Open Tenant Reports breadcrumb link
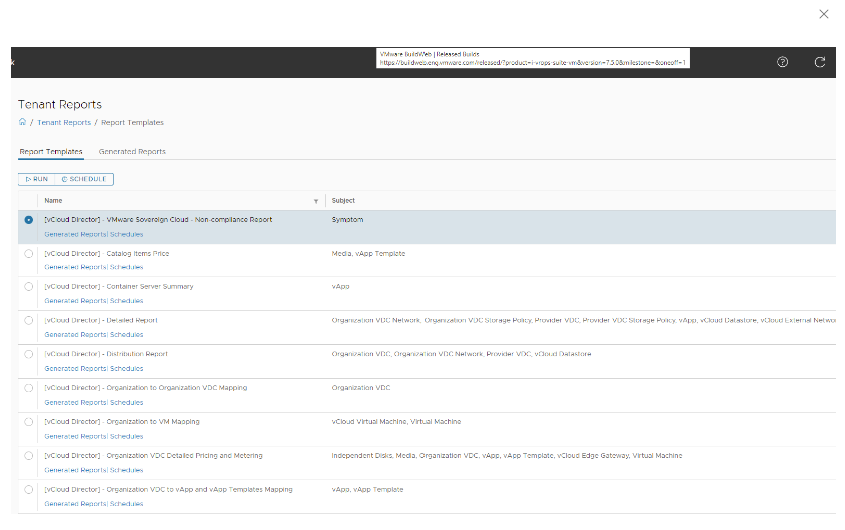This screenshot has width=845, height=530. click(64, 122)
